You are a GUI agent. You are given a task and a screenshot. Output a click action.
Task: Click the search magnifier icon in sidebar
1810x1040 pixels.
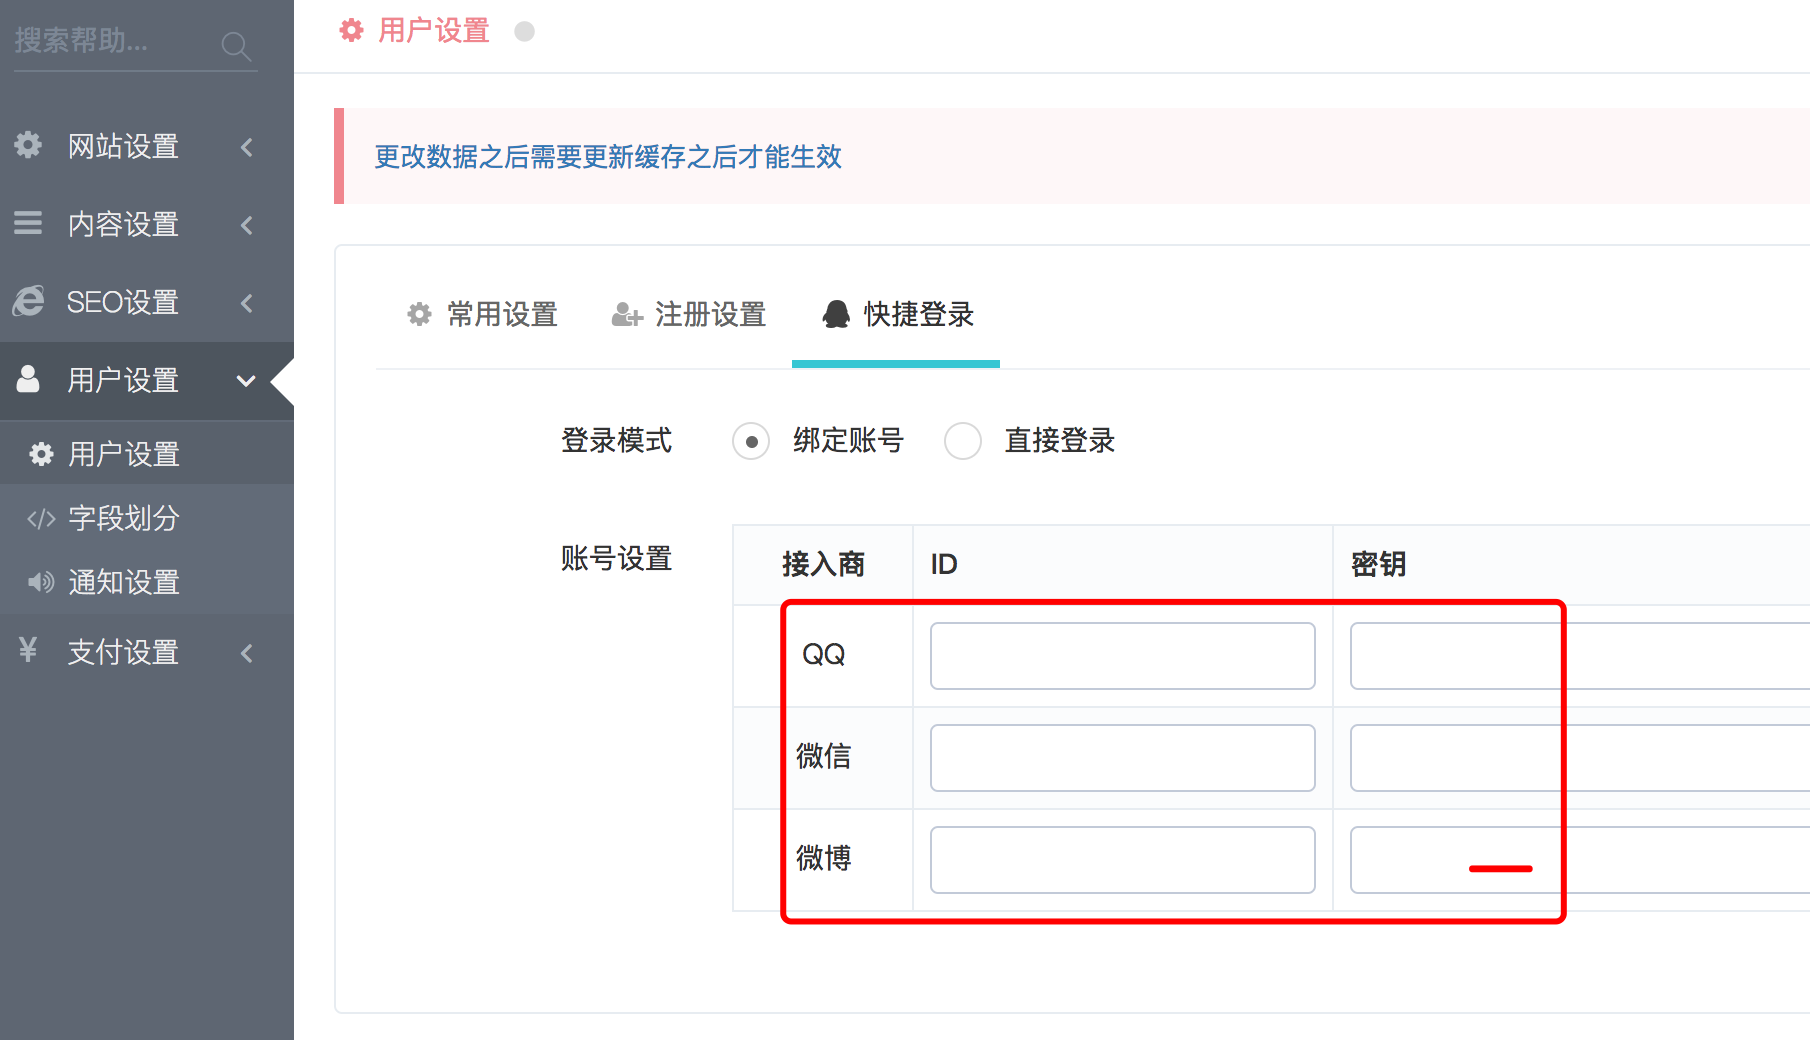tap(236, 45)
